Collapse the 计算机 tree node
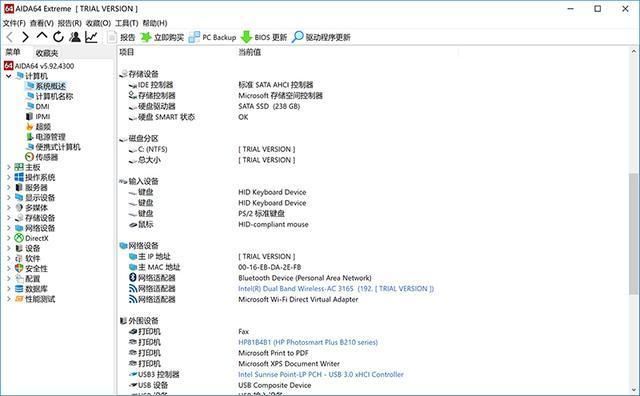The width and height of the screenshot is (640, 396). tap(9, 76)
